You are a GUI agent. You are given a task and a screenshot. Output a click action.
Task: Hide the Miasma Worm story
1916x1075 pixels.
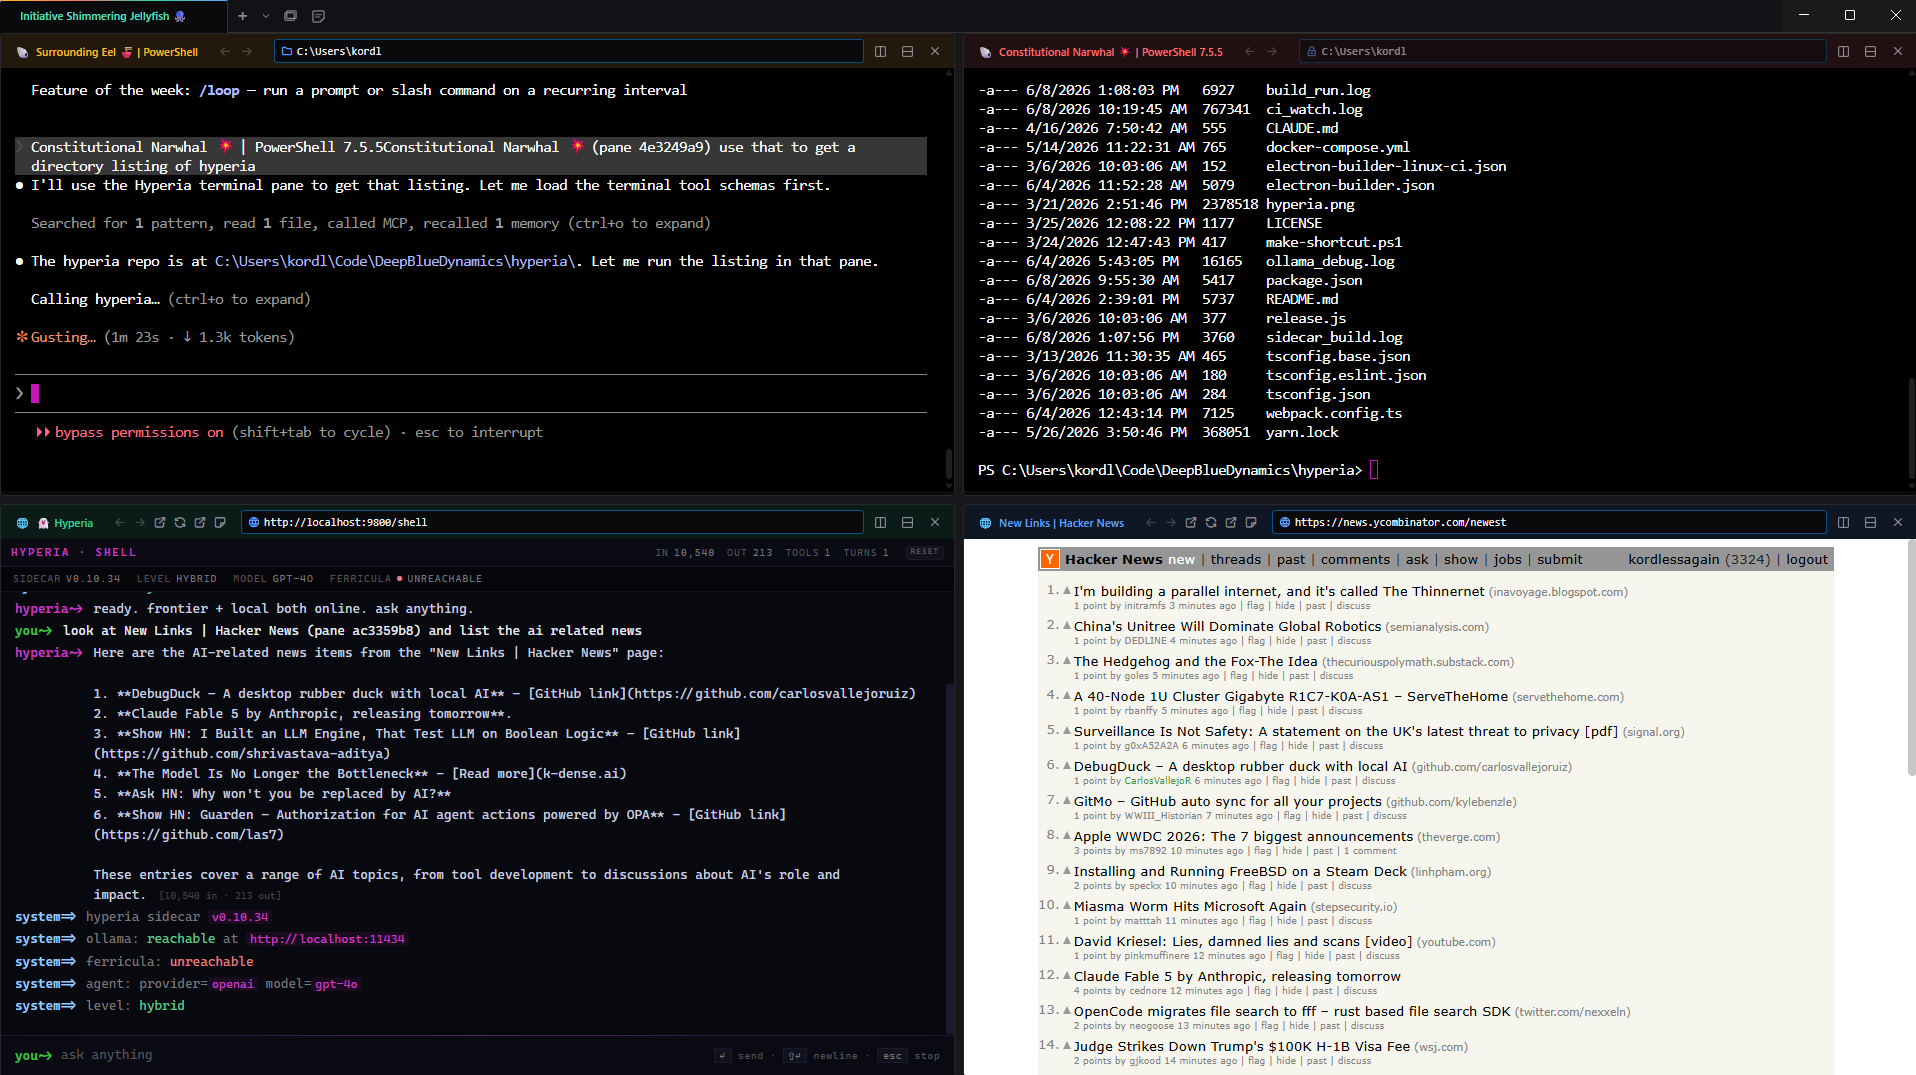point(1287,921)
